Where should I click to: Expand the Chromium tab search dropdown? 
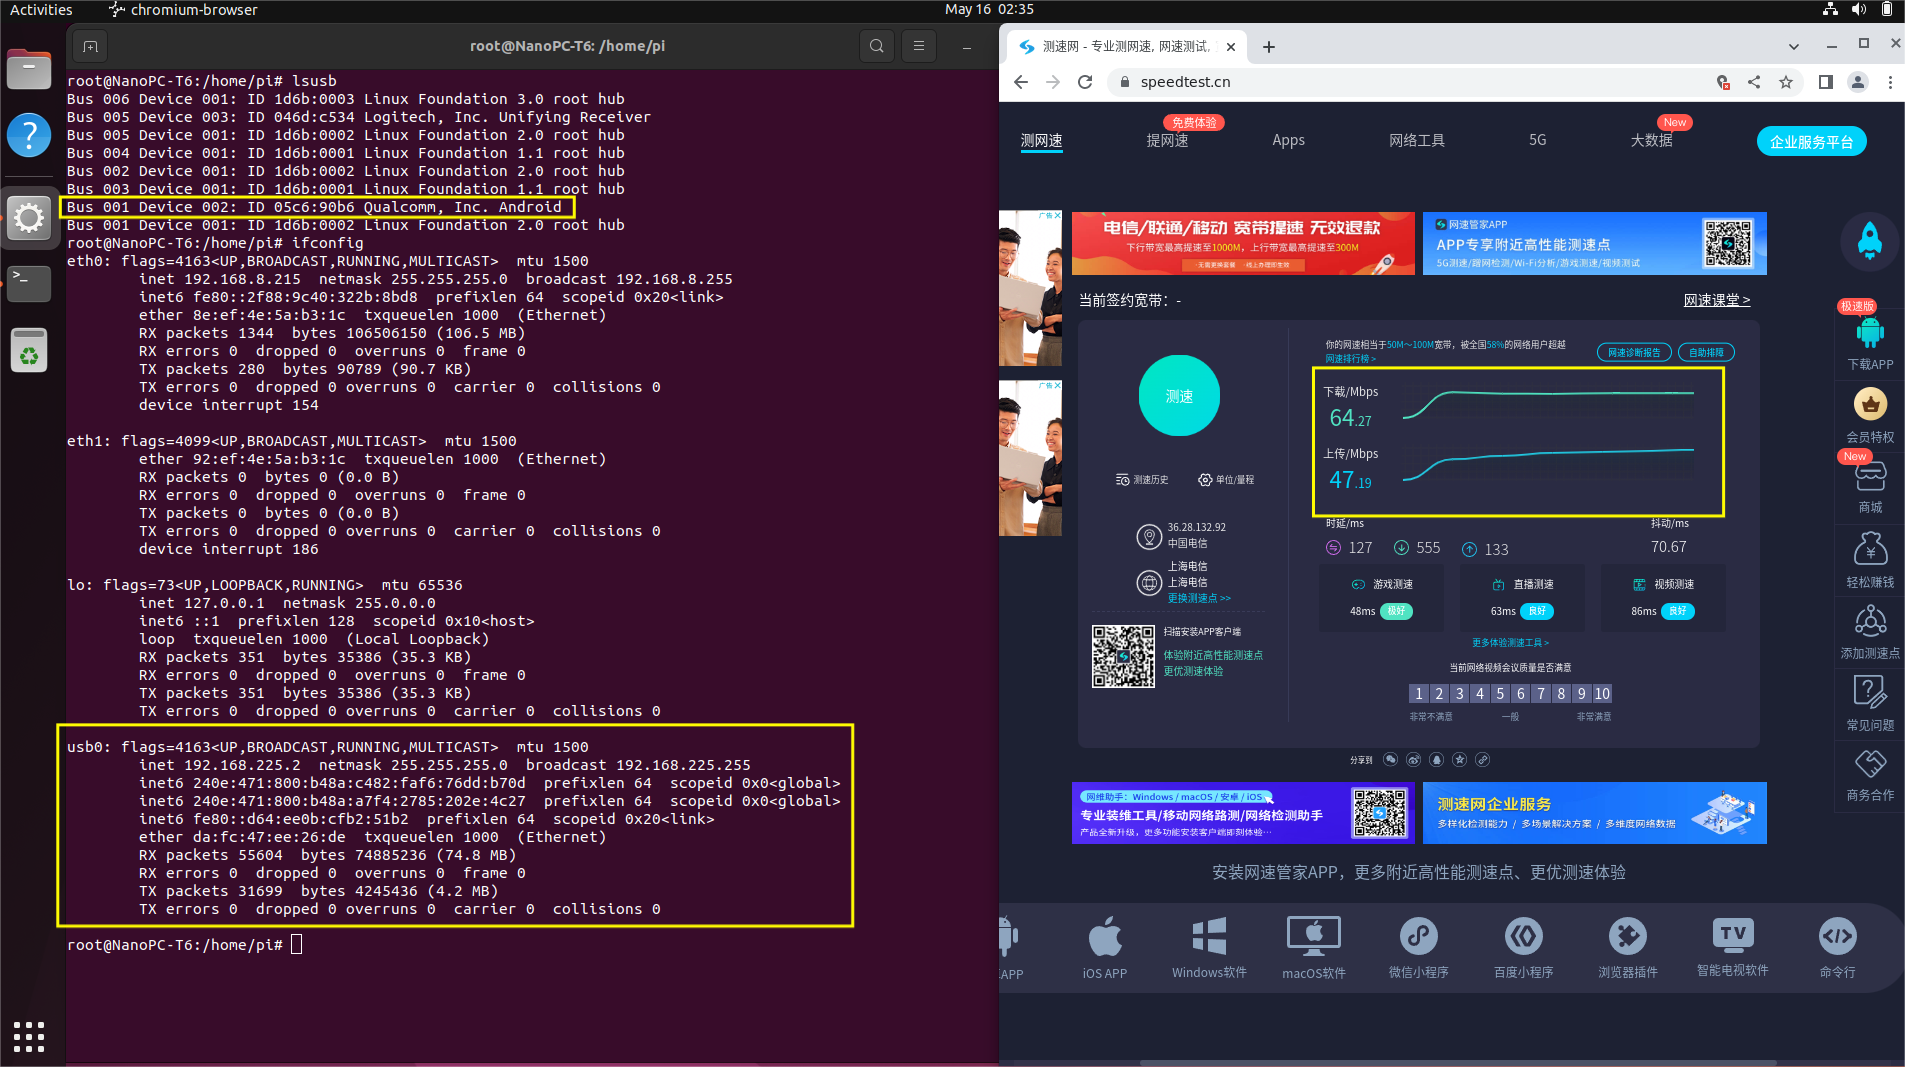[1793, 46]
